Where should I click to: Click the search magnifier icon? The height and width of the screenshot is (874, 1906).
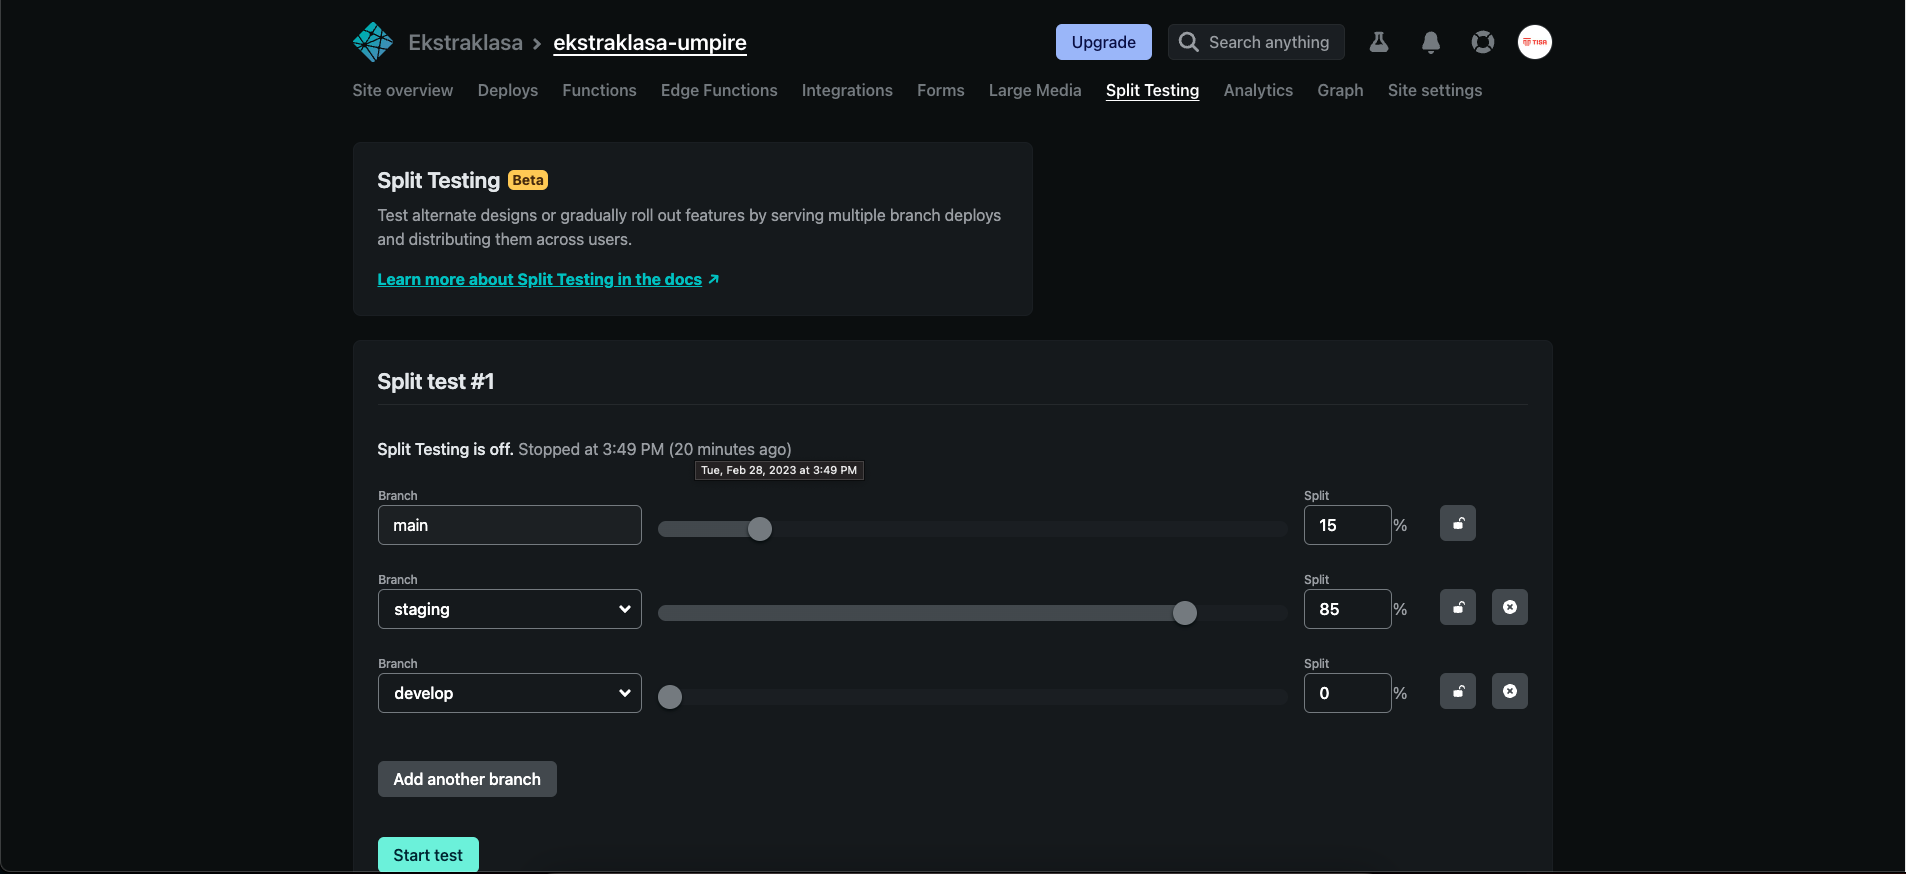[1188, 42]
